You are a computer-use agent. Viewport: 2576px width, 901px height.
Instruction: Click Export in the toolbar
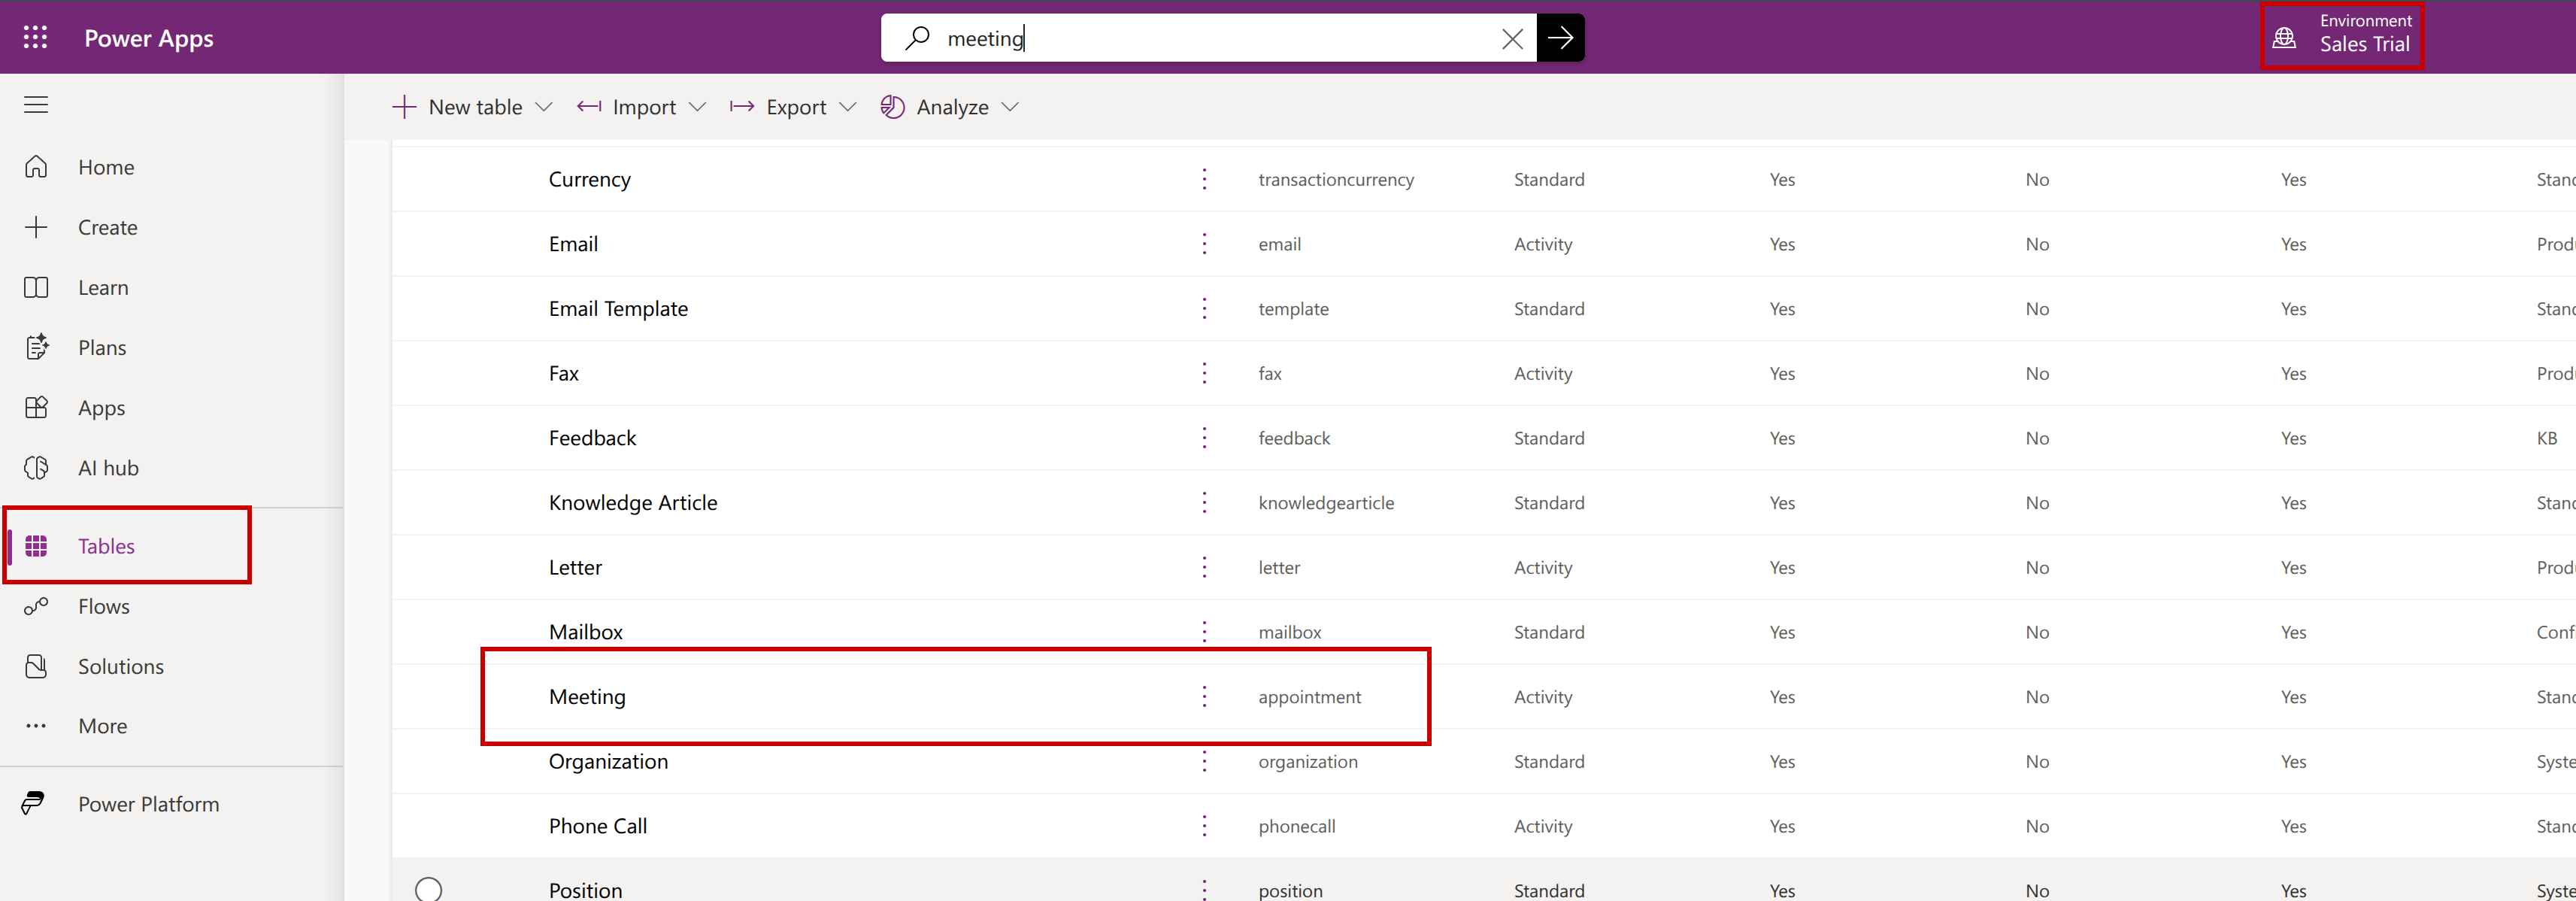point(779,107)
